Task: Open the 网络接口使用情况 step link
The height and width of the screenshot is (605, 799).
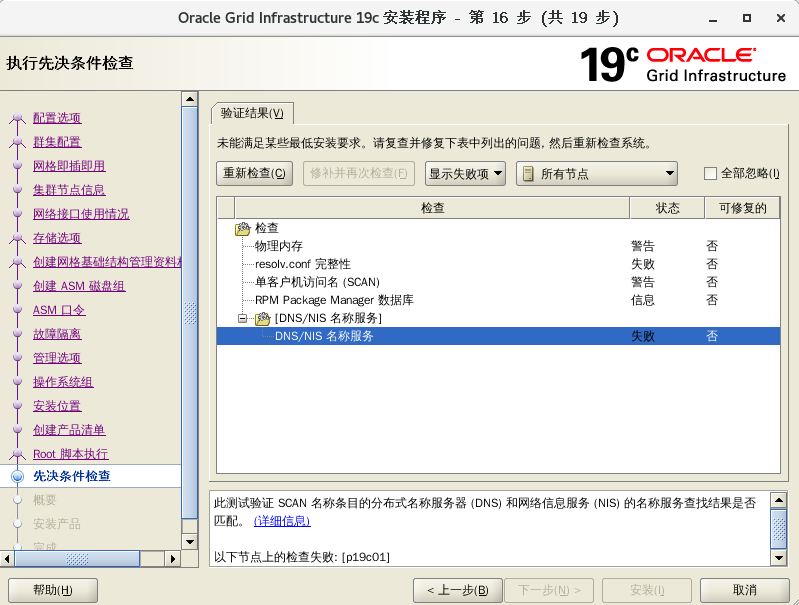Action: pos(81,214)
